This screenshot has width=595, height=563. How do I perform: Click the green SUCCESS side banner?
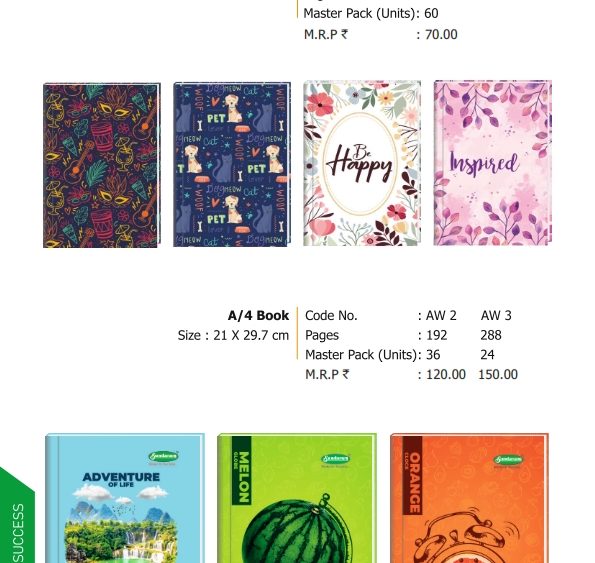[17, 516]
